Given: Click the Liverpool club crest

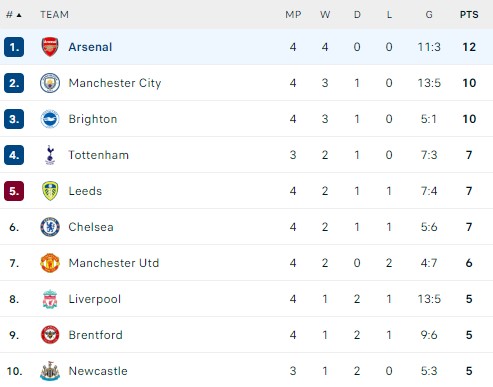Looking at the screenshot, I should (x=50, y=299).
